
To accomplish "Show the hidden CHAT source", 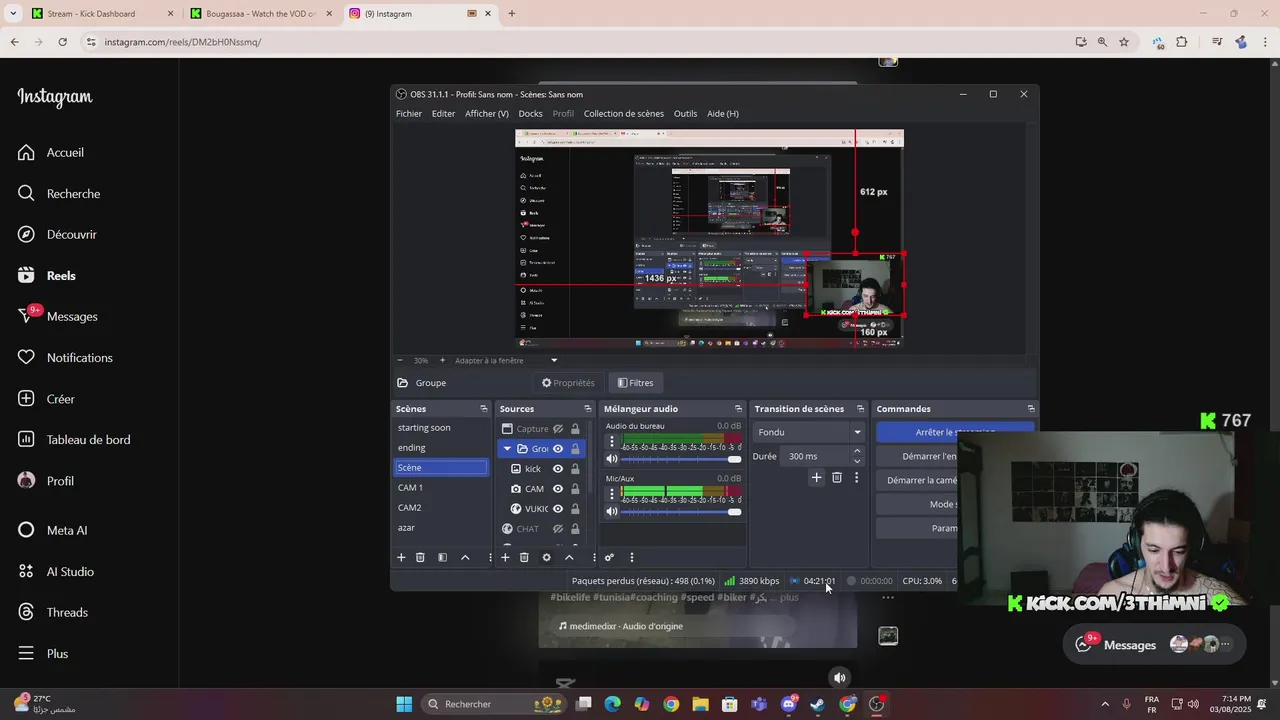I will coord(558,529).
